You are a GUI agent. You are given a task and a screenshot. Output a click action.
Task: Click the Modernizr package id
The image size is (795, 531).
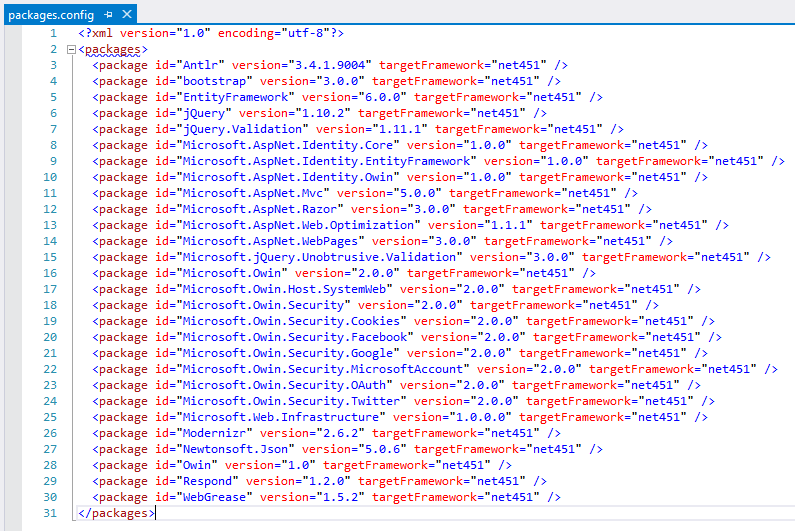click(214, 433)
